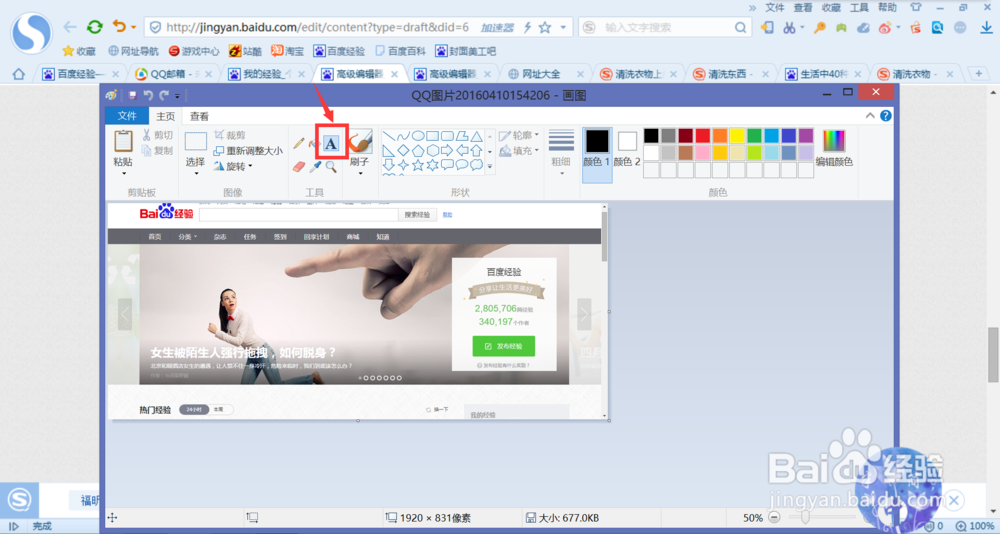Image resolution: width=1000 pixels, height=534 pixels.
Task: Expand the shapes gallery more arrow
Action: click(490, 167)
